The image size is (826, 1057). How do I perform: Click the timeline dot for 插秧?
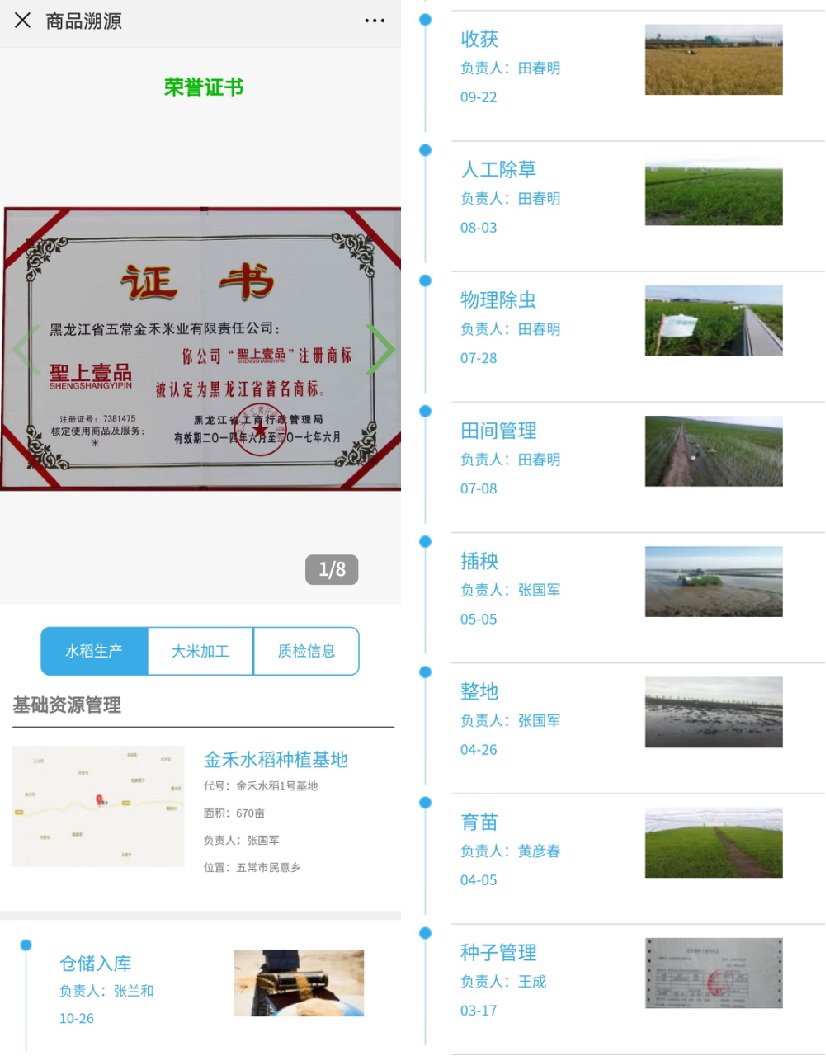click(x=425, y=541)
